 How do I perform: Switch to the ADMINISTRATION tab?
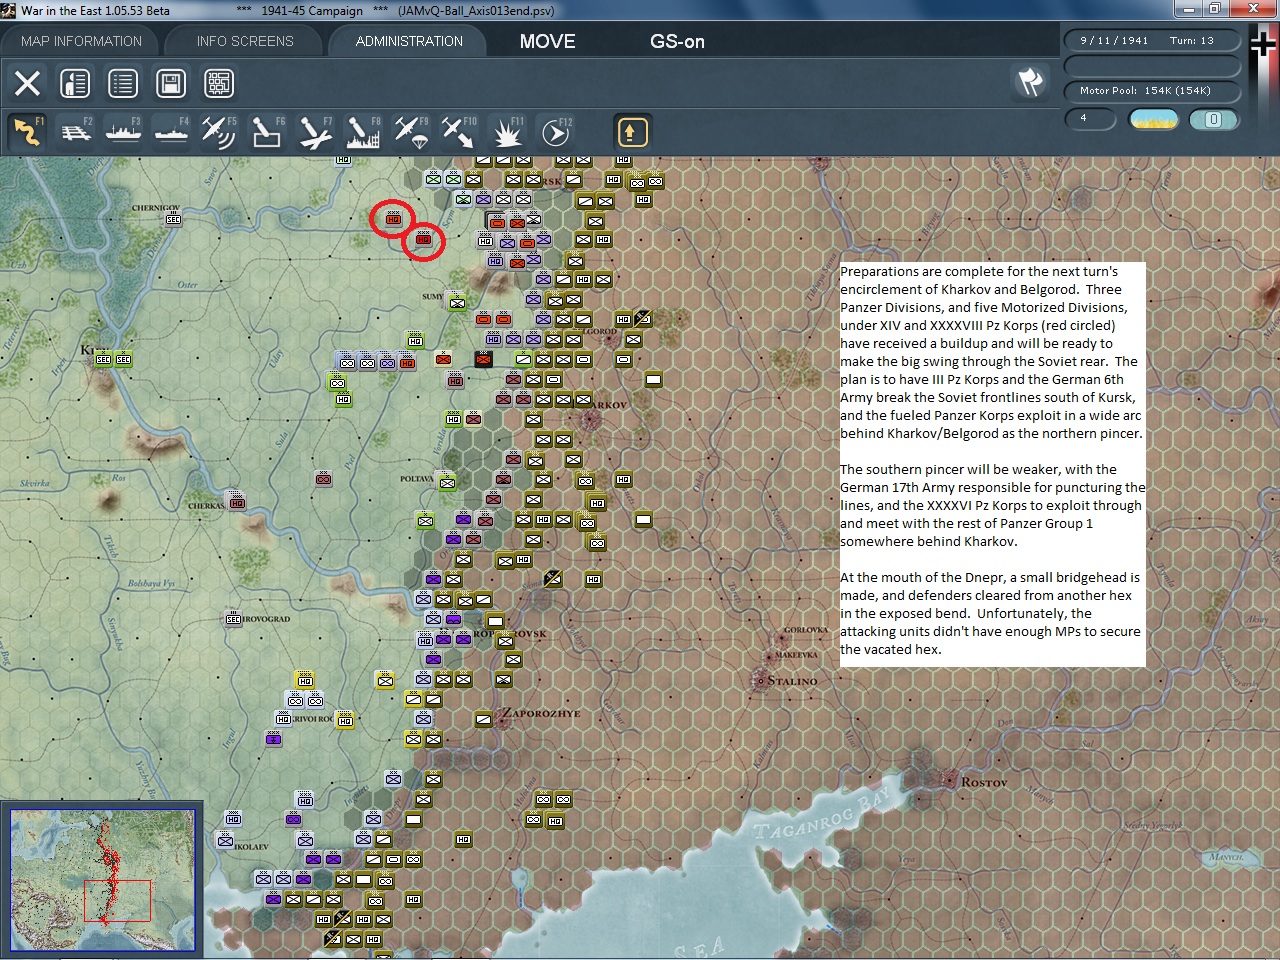point(409,41)
